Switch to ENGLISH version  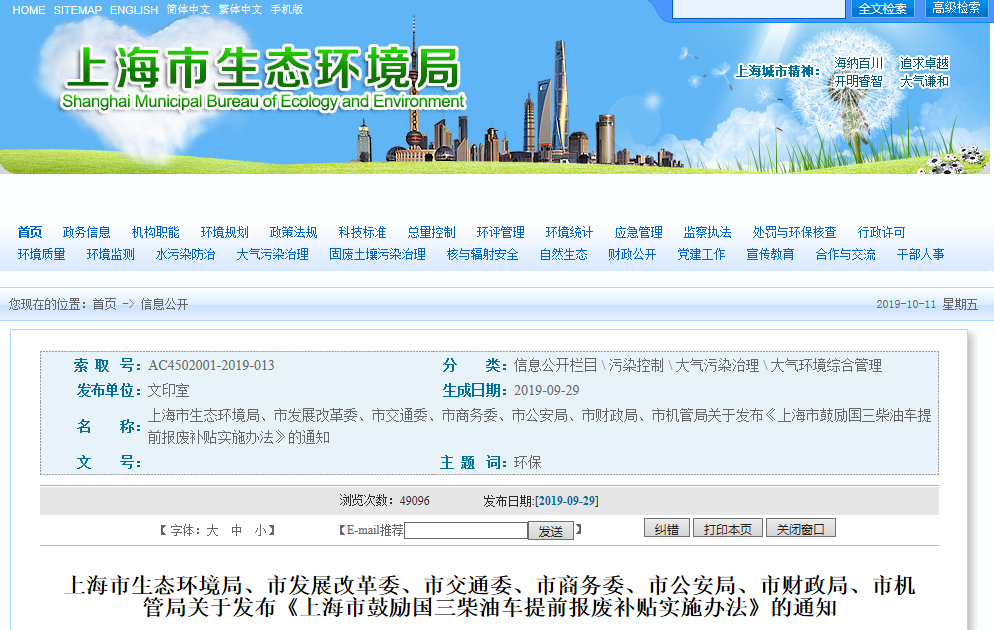coord(134,10)
